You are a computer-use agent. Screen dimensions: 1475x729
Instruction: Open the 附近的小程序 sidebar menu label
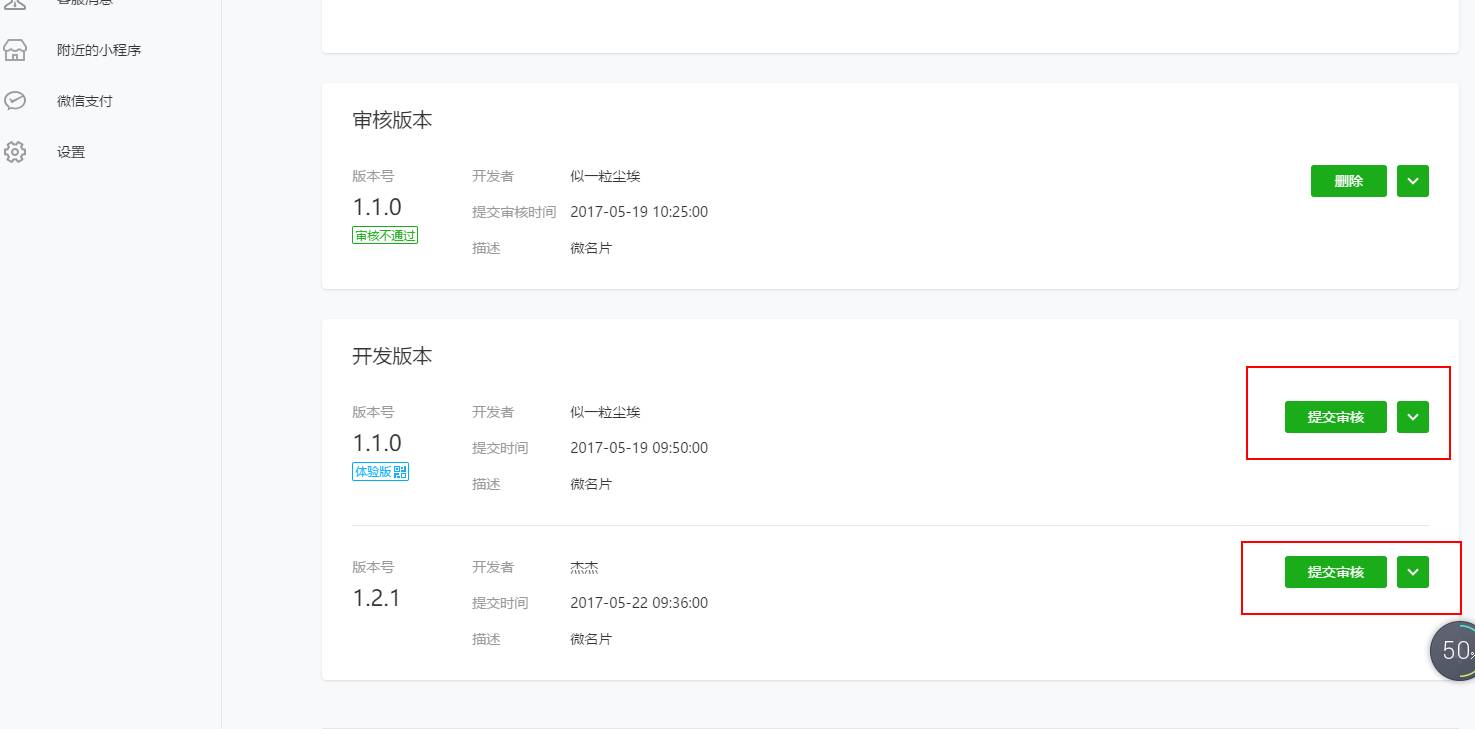[99, 50]
